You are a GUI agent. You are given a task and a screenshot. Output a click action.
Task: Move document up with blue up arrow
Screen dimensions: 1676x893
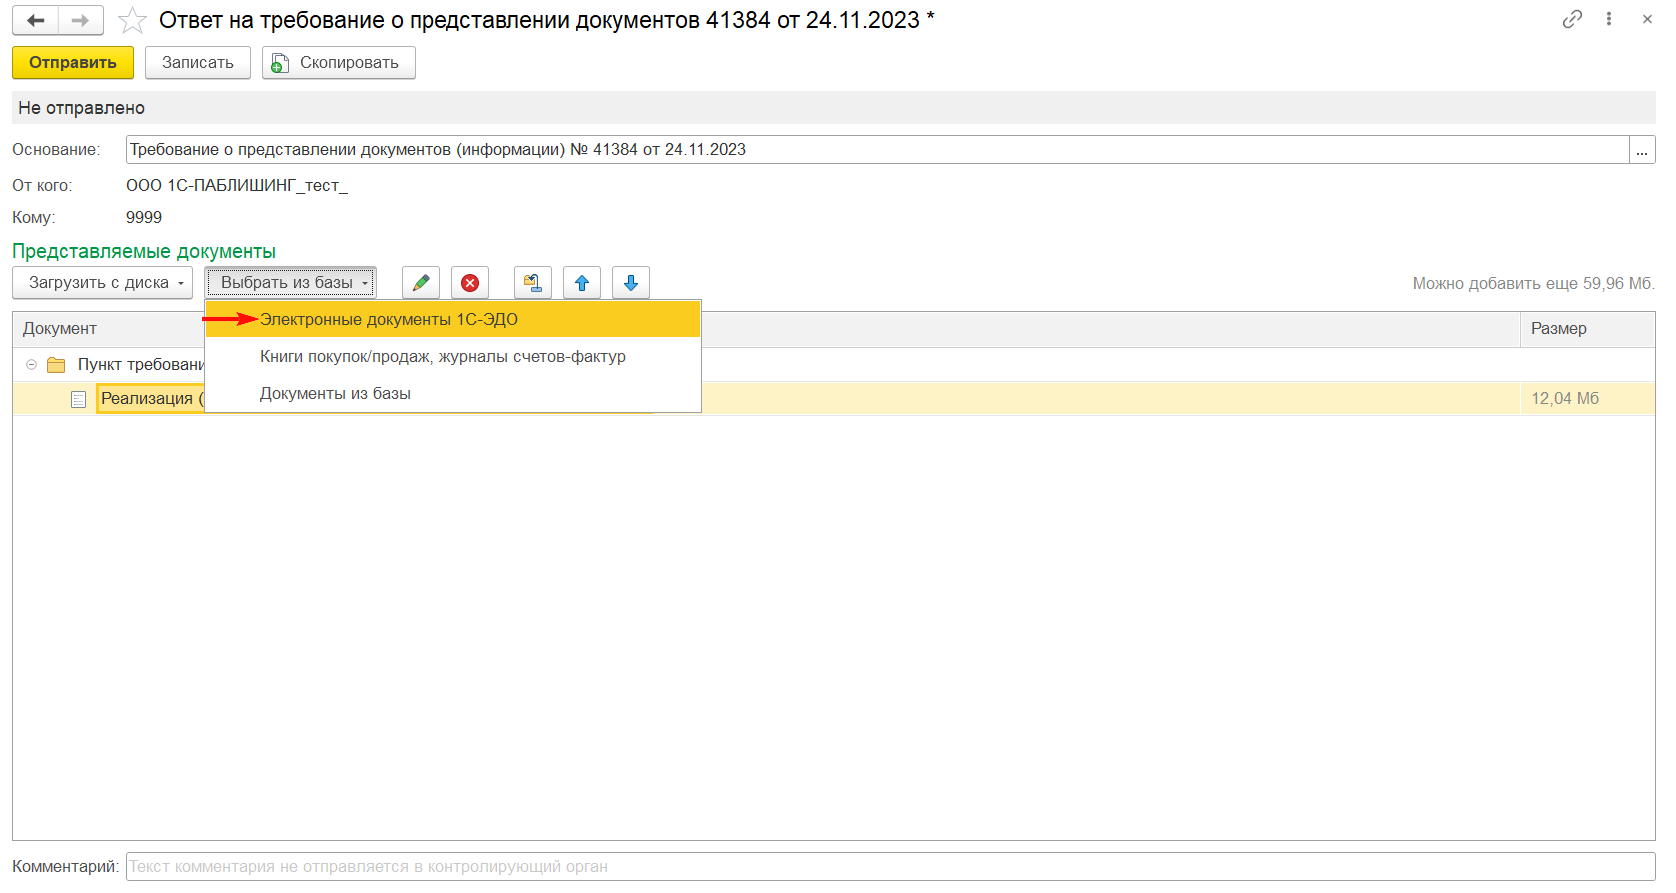[x=582, y=282]
